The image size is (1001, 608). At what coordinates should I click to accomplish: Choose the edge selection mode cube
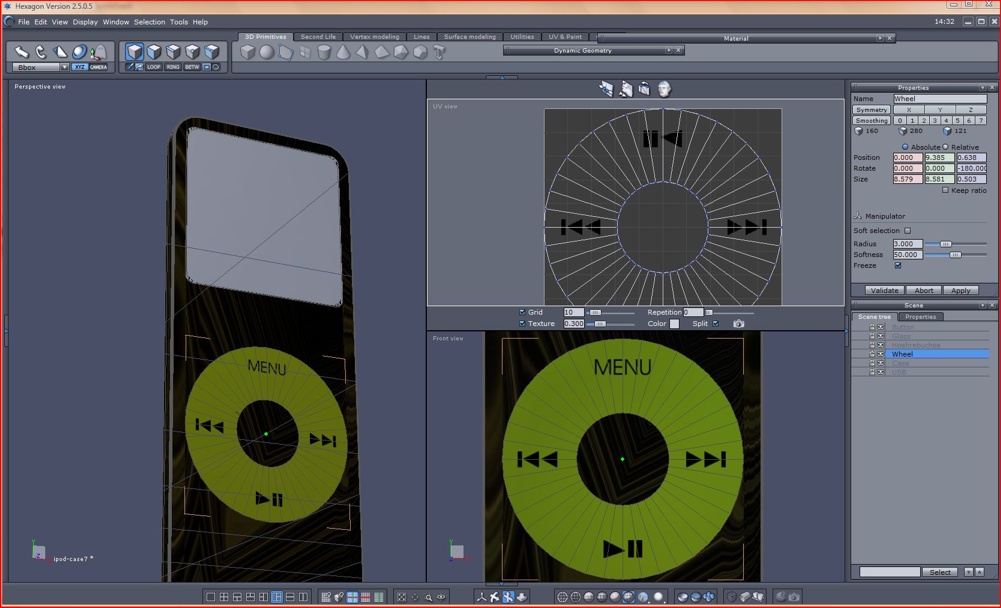(x=173, y=52)
